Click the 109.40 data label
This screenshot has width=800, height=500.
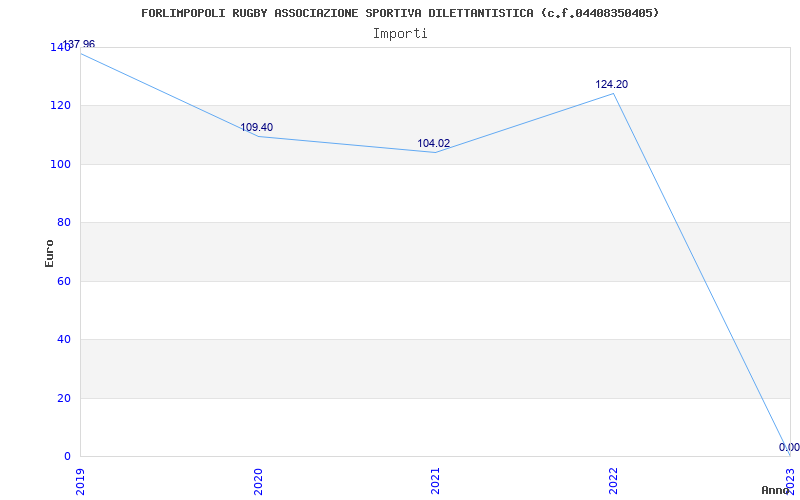pos(257,128)
